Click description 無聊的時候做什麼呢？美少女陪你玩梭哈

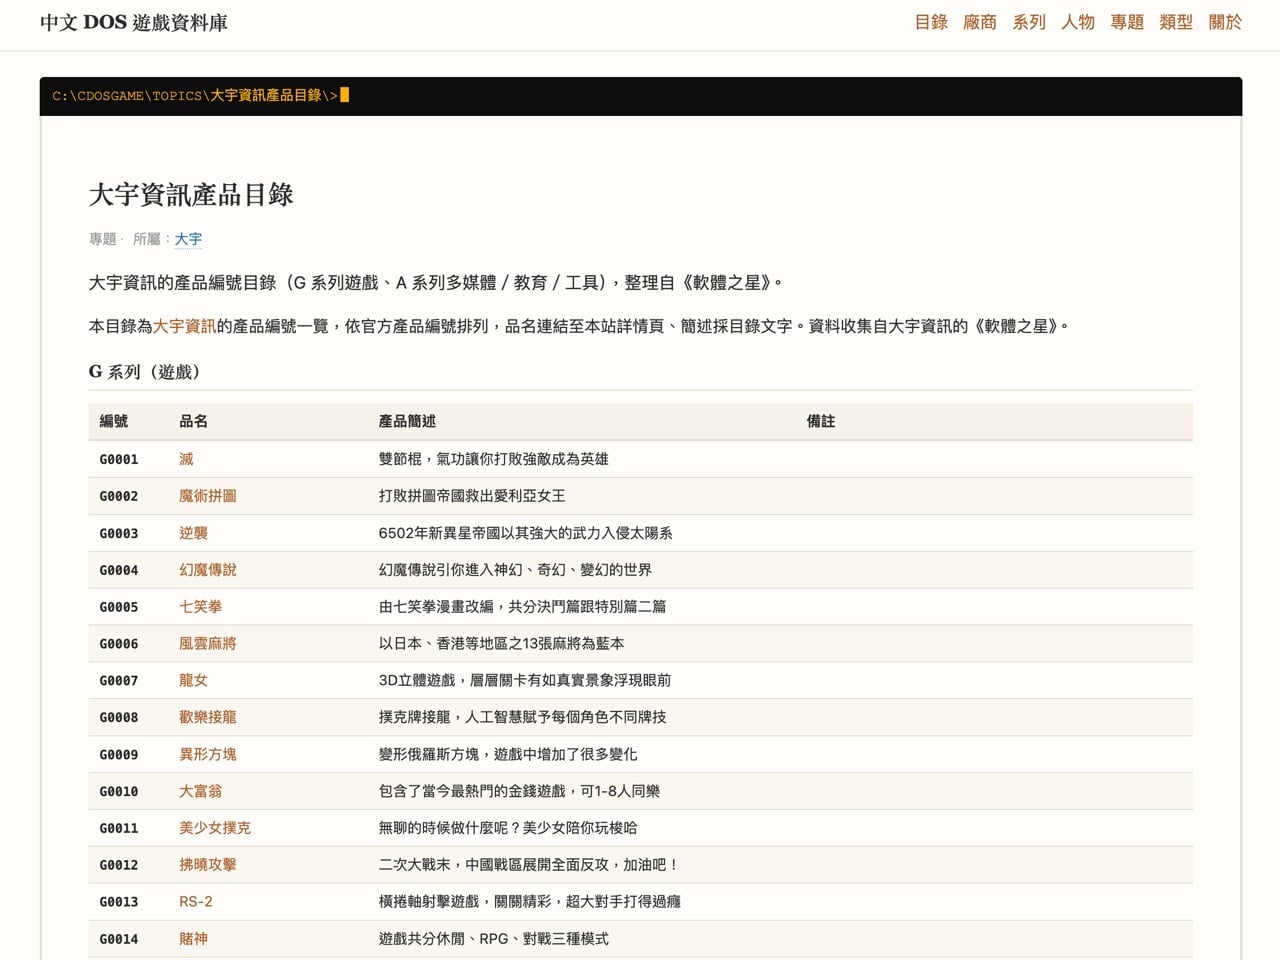pos(508,828)
